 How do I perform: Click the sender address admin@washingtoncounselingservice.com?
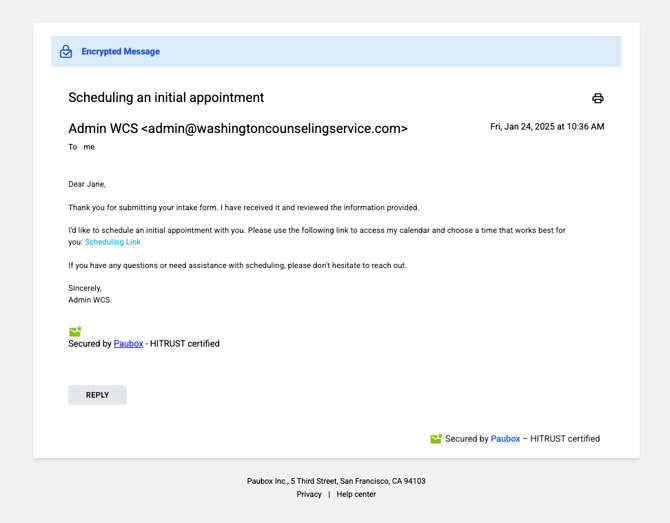pos(274,128)
